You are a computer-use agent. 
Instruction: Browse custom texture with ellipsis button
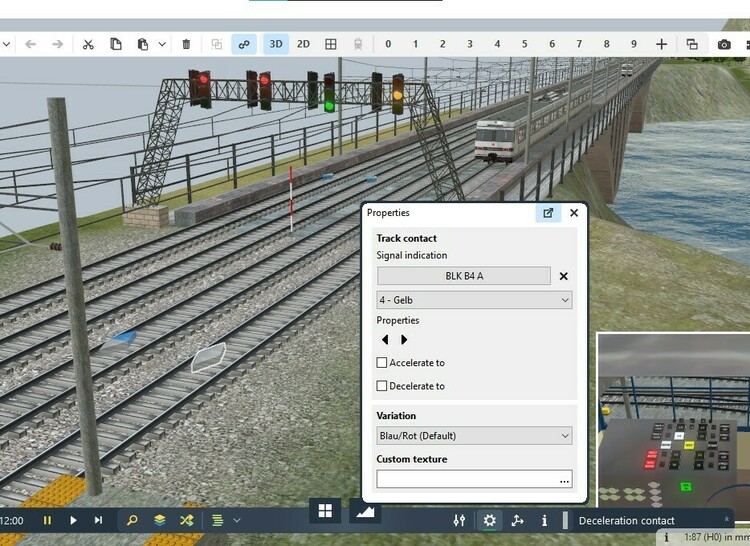(564, 480)
